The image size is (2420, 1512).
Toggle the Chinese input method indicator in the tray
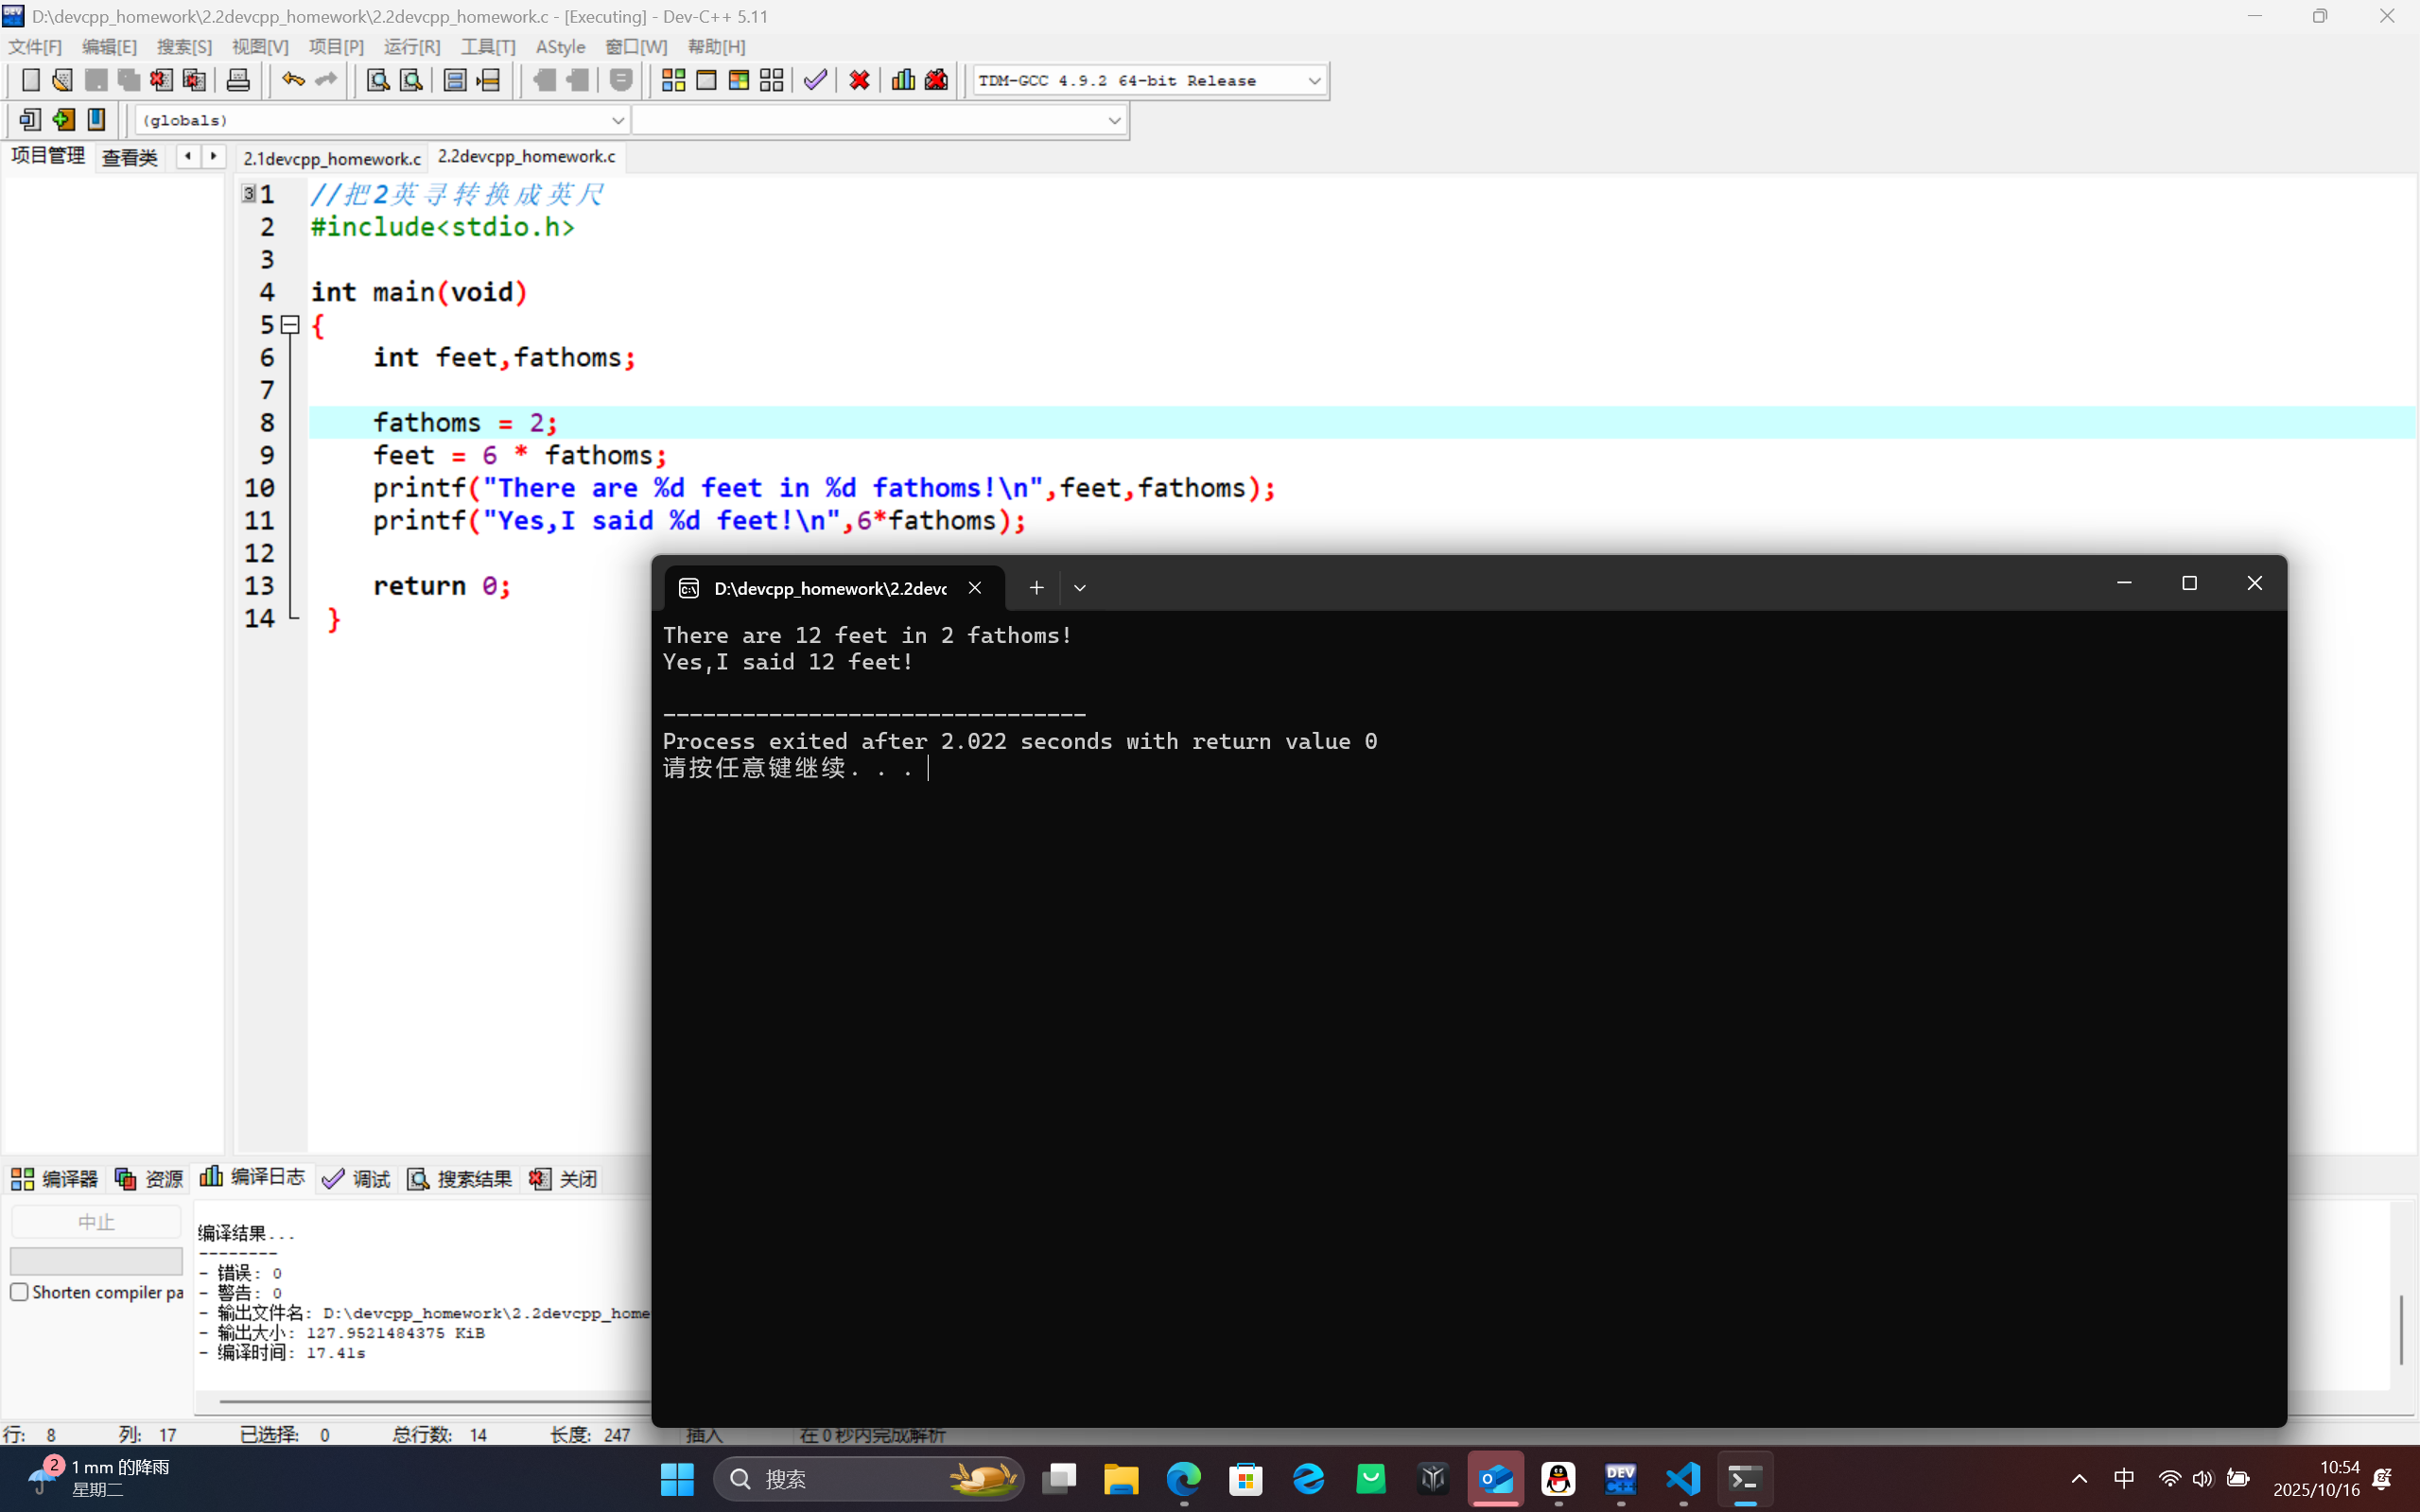pos(2124,1478)
